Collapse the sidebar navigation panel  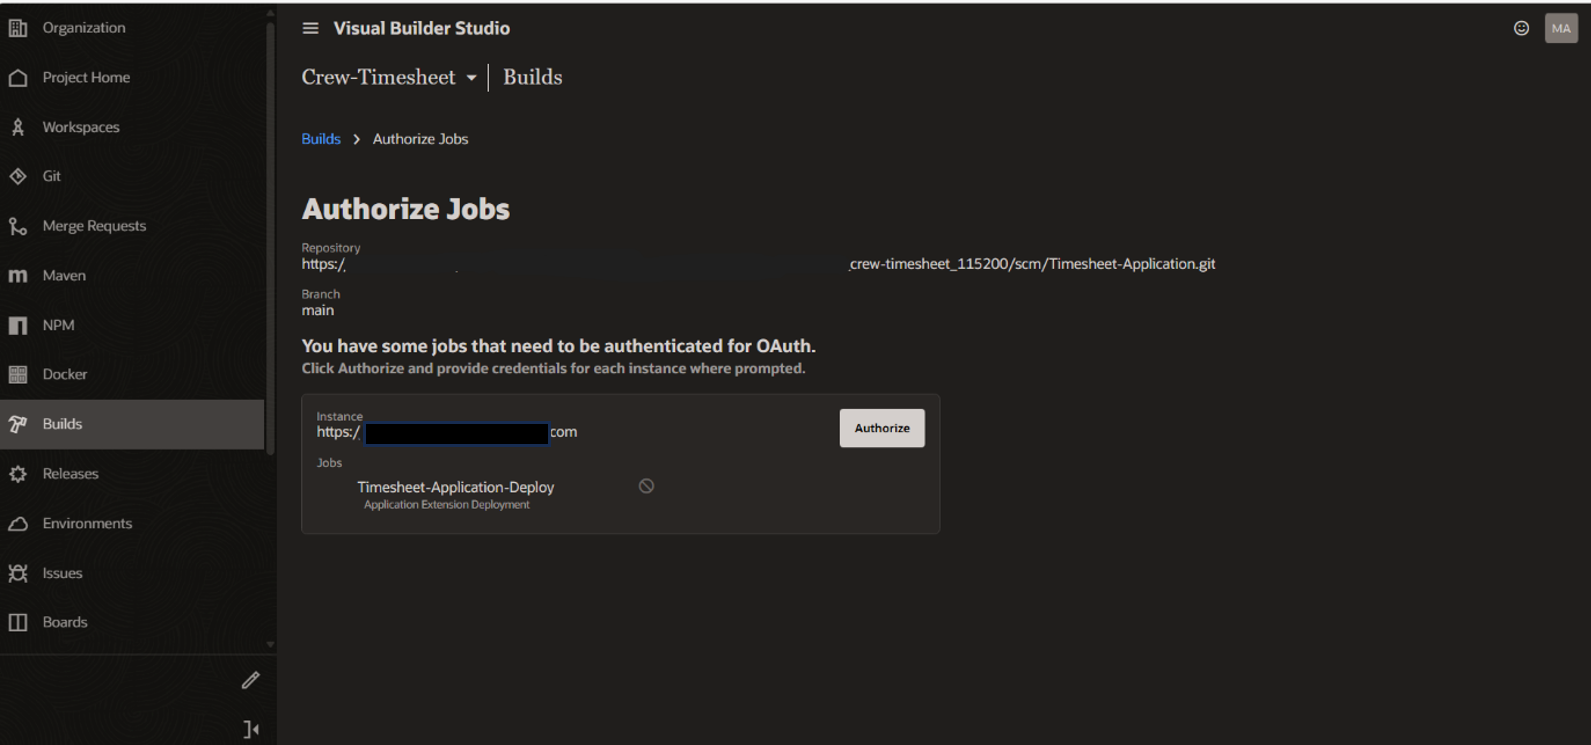tap(251, 730)
